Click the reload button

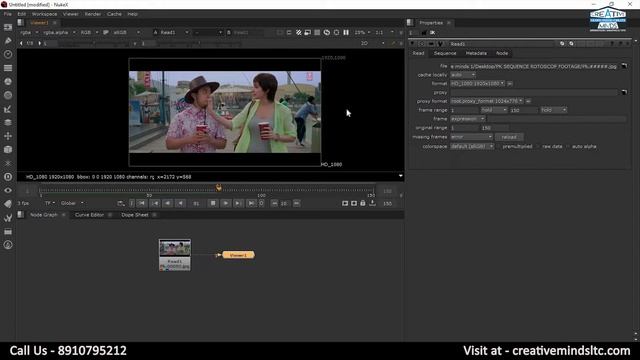pyautogui.click(x=509, y=137)
